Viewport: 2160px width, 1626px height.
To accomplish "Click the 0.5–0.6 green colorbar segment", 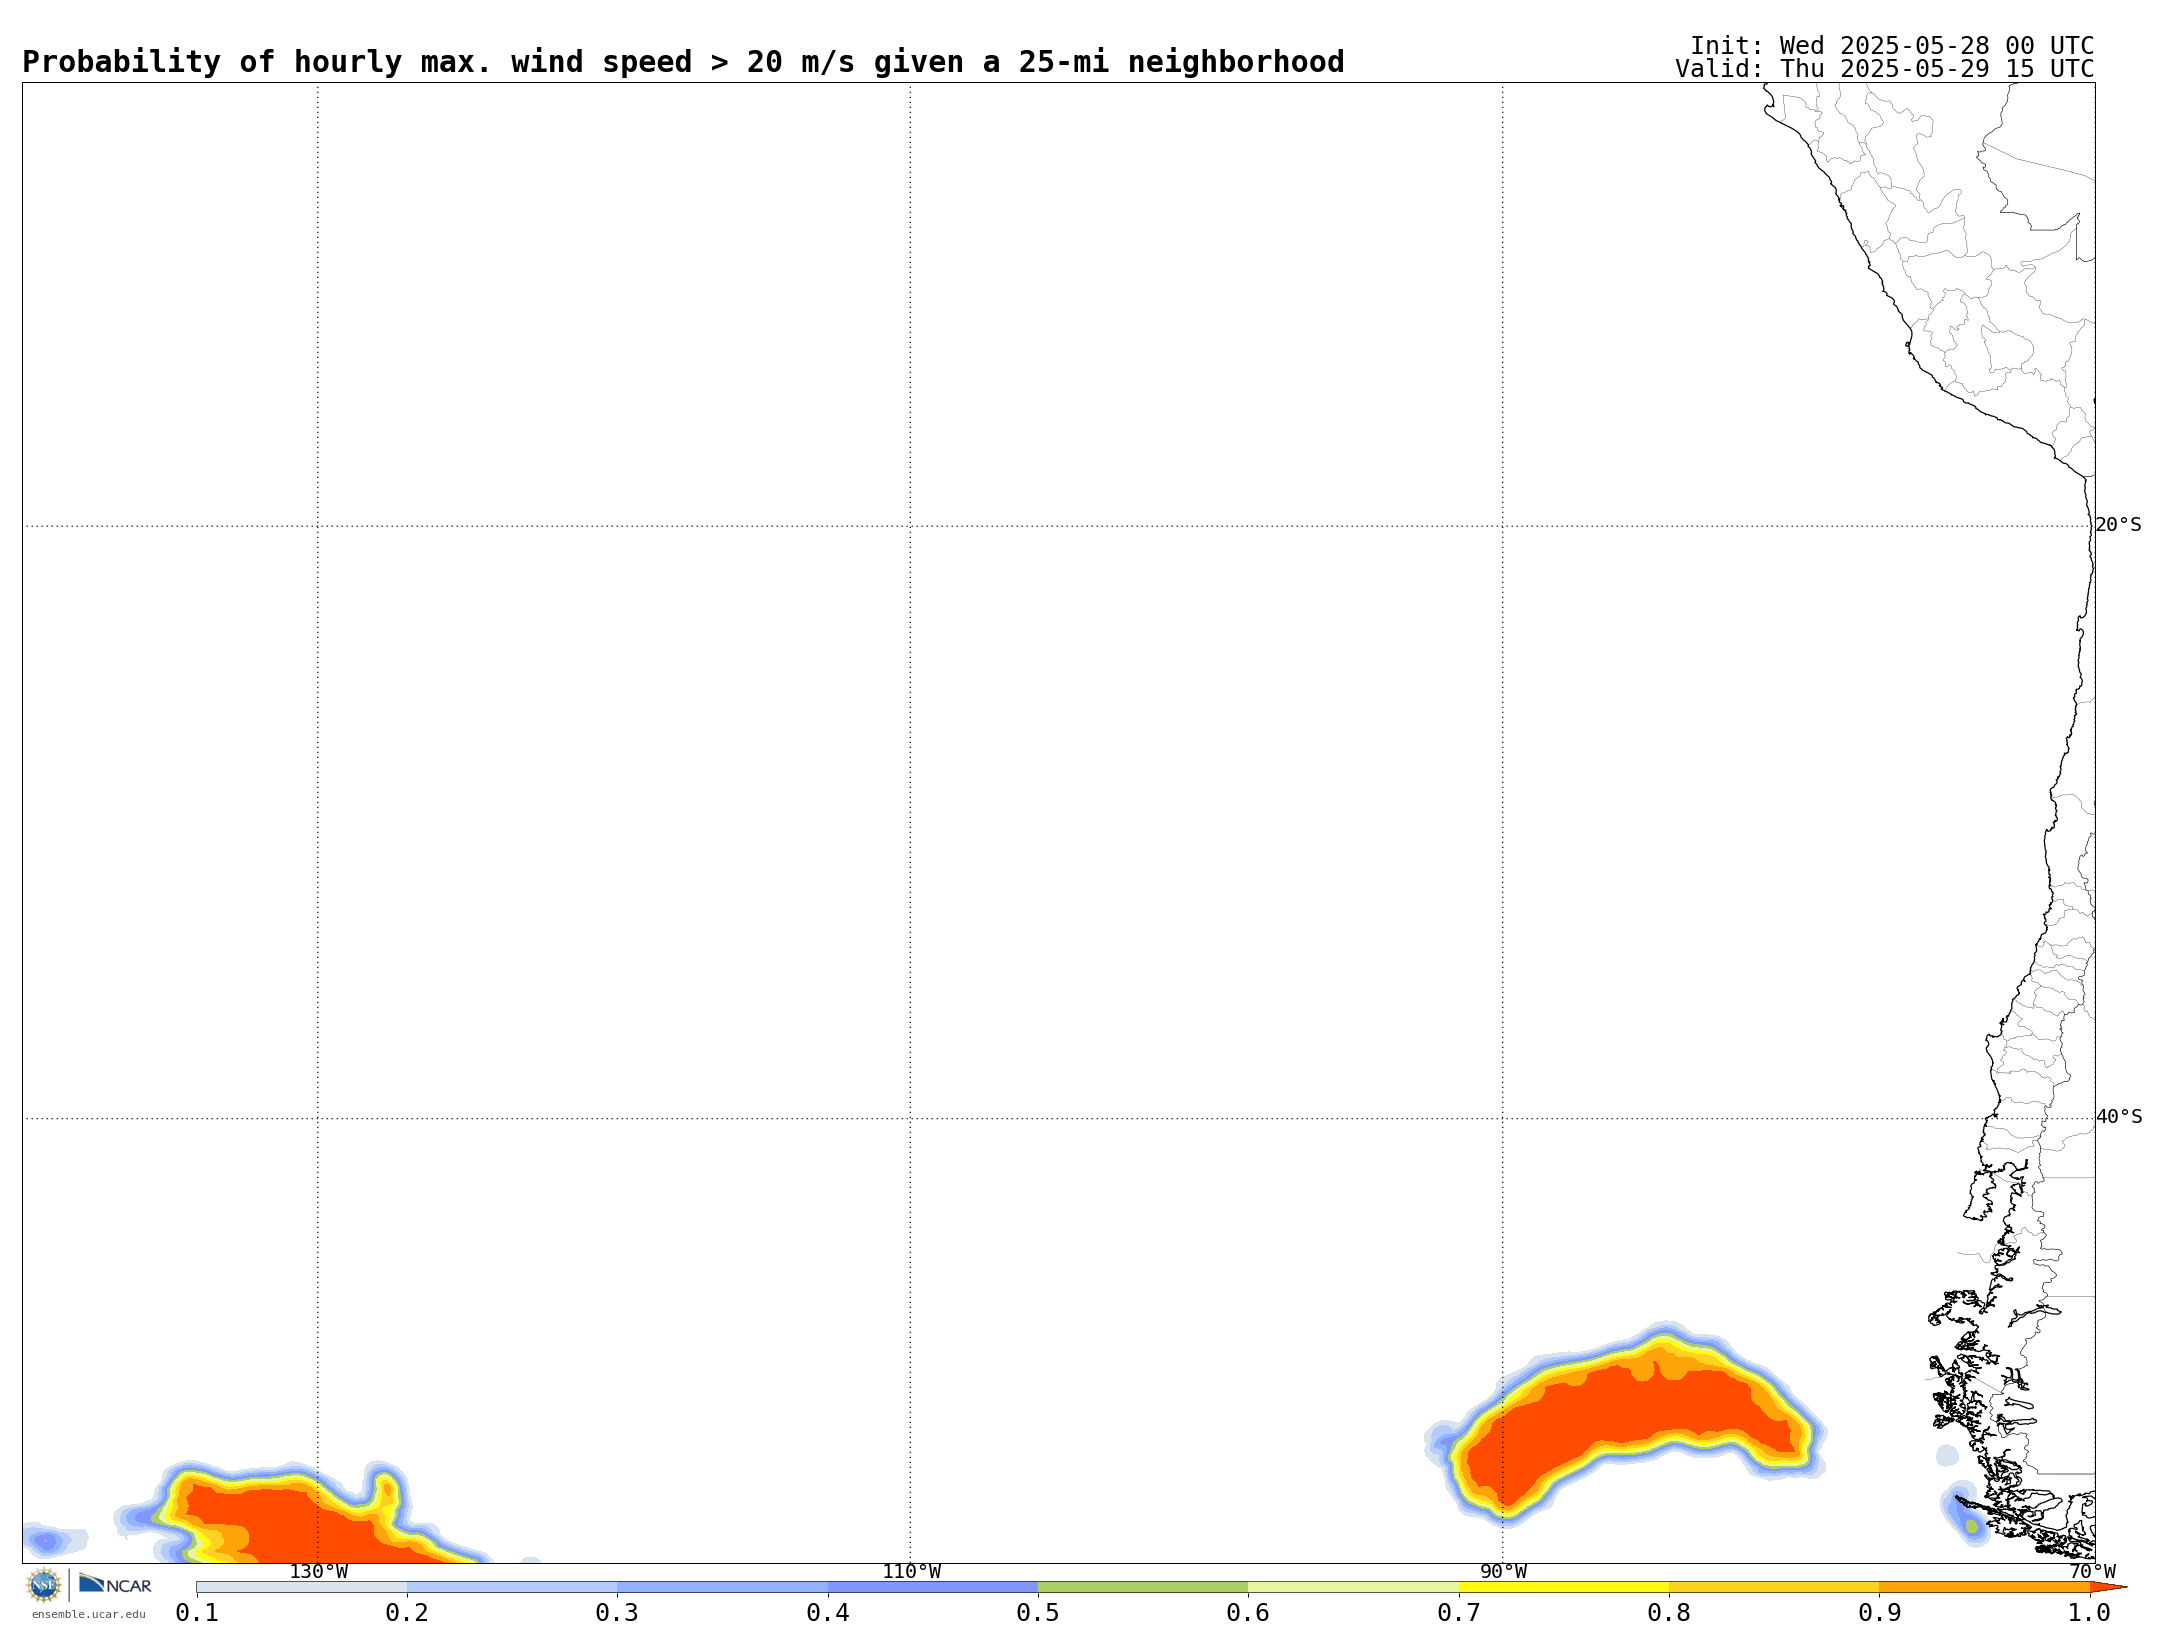I will click(x=1143, y=1587).
